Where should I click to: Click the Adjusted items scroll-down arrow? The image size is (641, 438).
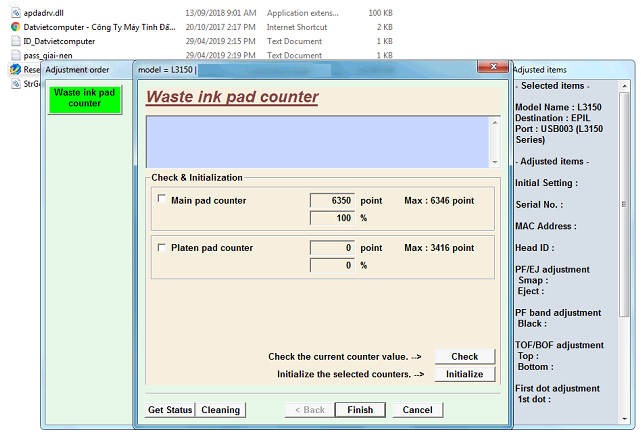pyautogui.click(x=624, y=419)
